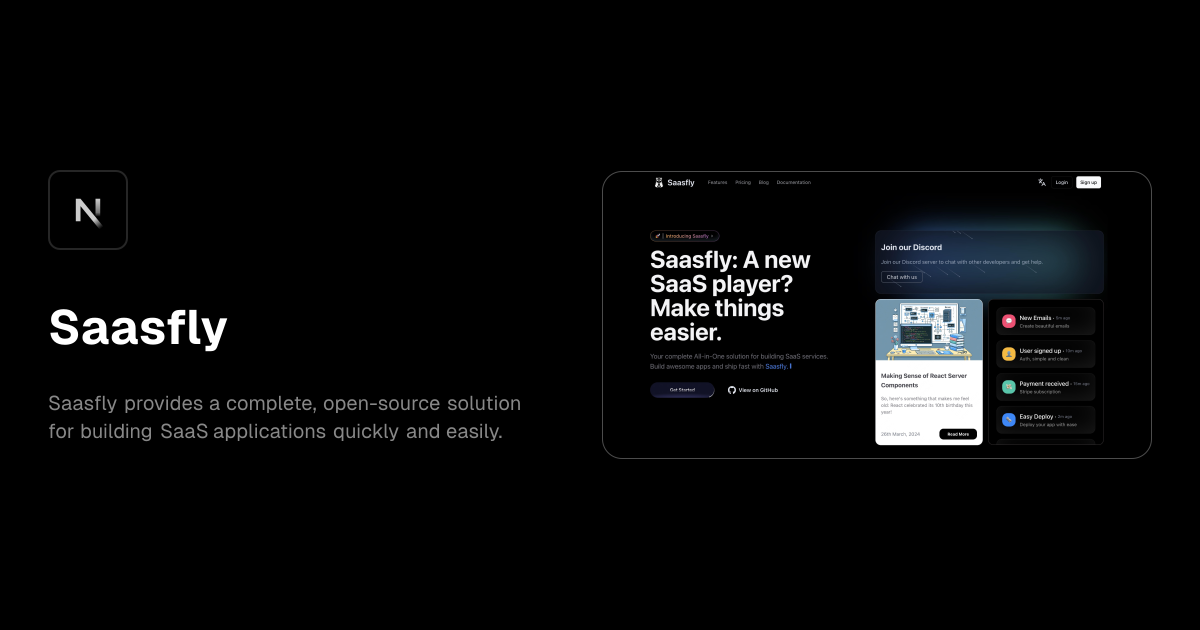Click the GitHub octocat icon
The height and width of the screenshot is (630, 1200).
(x=732, y=390)
